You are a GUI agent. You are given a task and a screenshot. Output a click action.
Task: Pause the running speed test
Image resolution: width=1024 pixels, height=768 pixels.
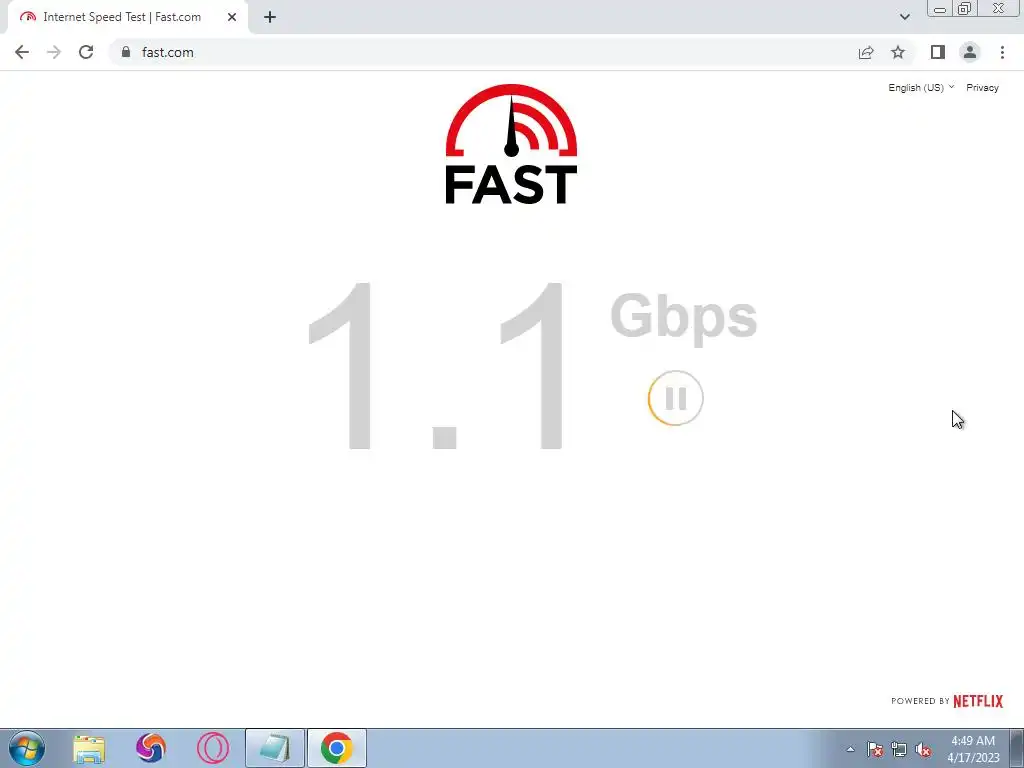point(675,398)
